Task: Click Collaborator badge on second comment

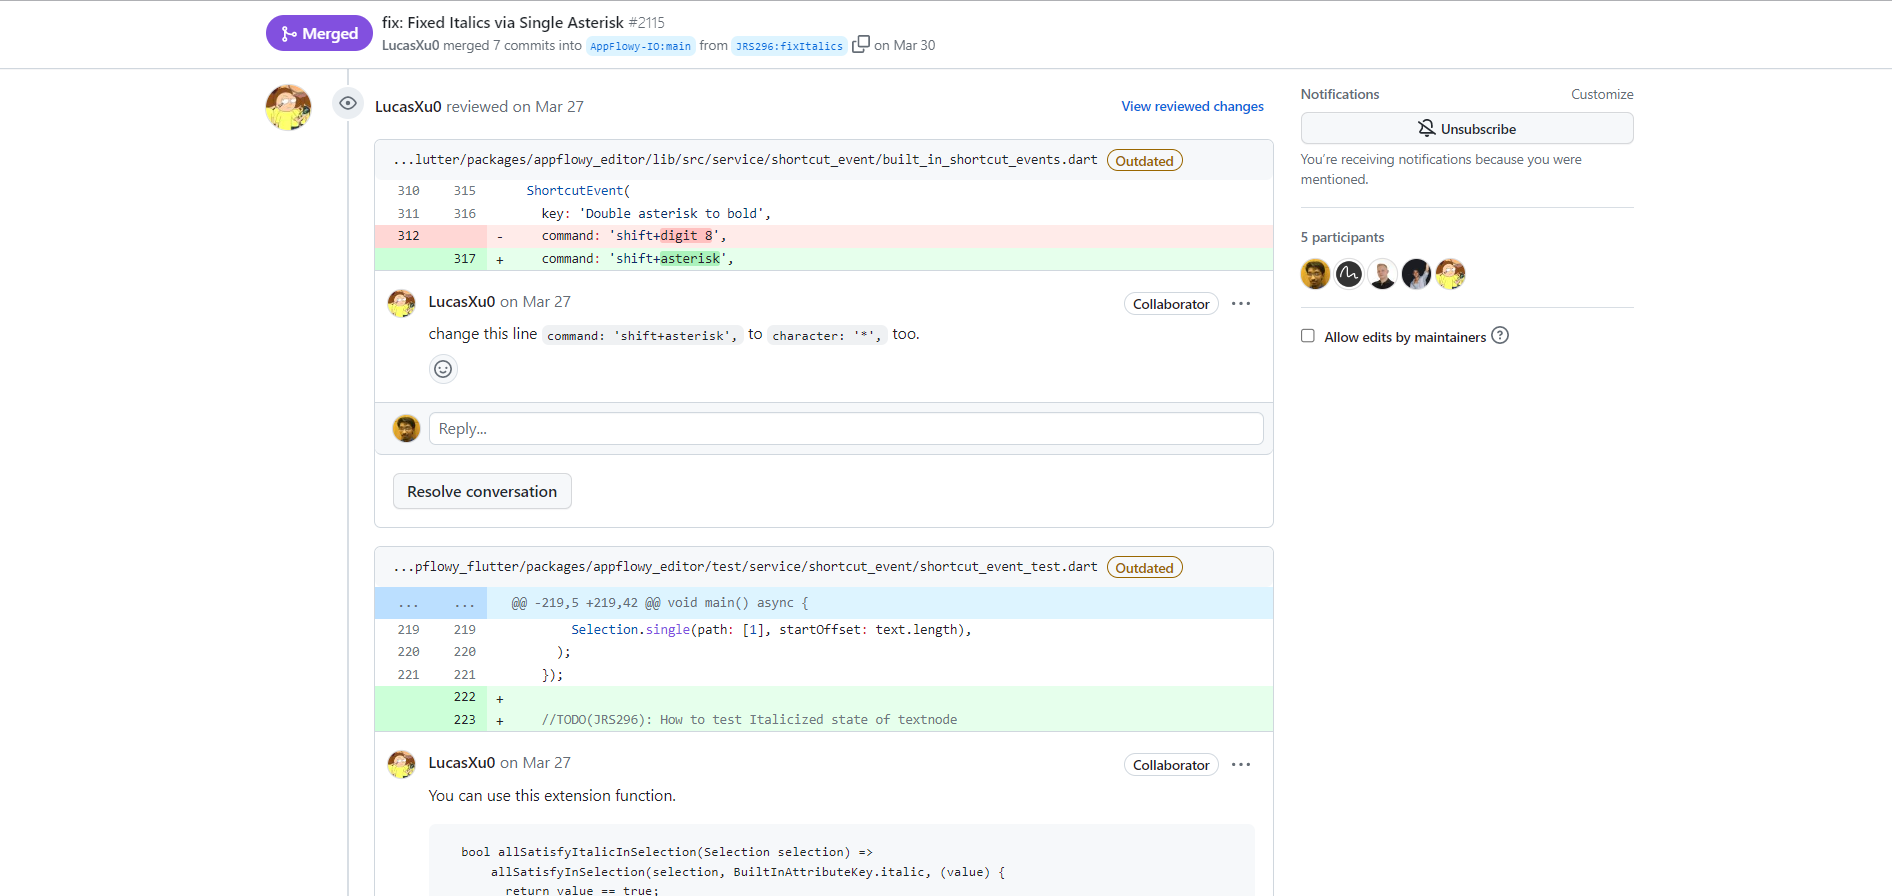Action: click(x=1171, y=765)
